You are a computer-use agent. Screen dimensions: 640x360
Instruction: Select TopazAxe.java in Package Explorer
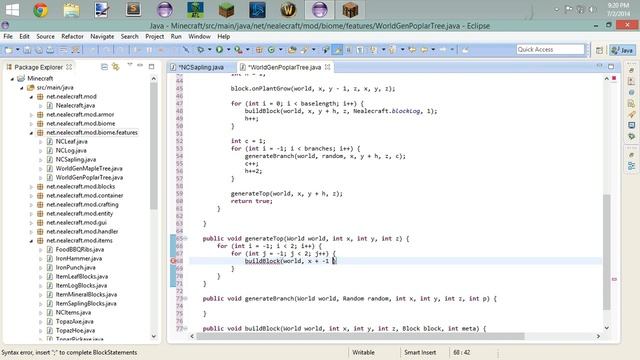point(74,322)
